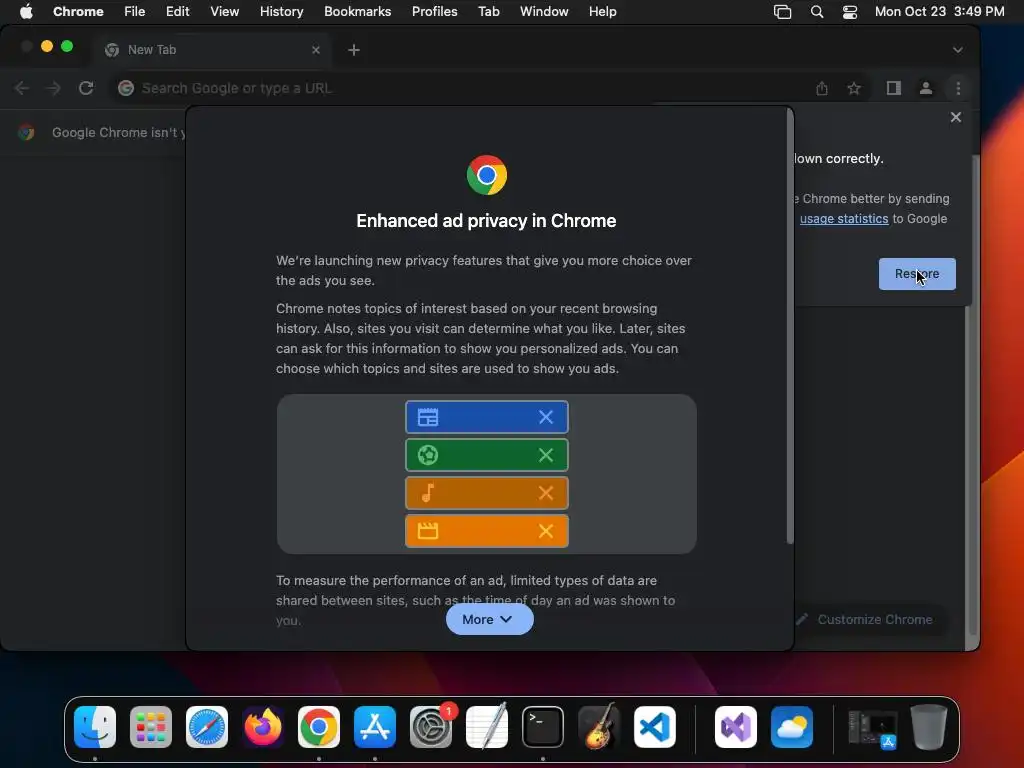Open the File menu
Screen dimensions: 1024x768
coord(135,11)
